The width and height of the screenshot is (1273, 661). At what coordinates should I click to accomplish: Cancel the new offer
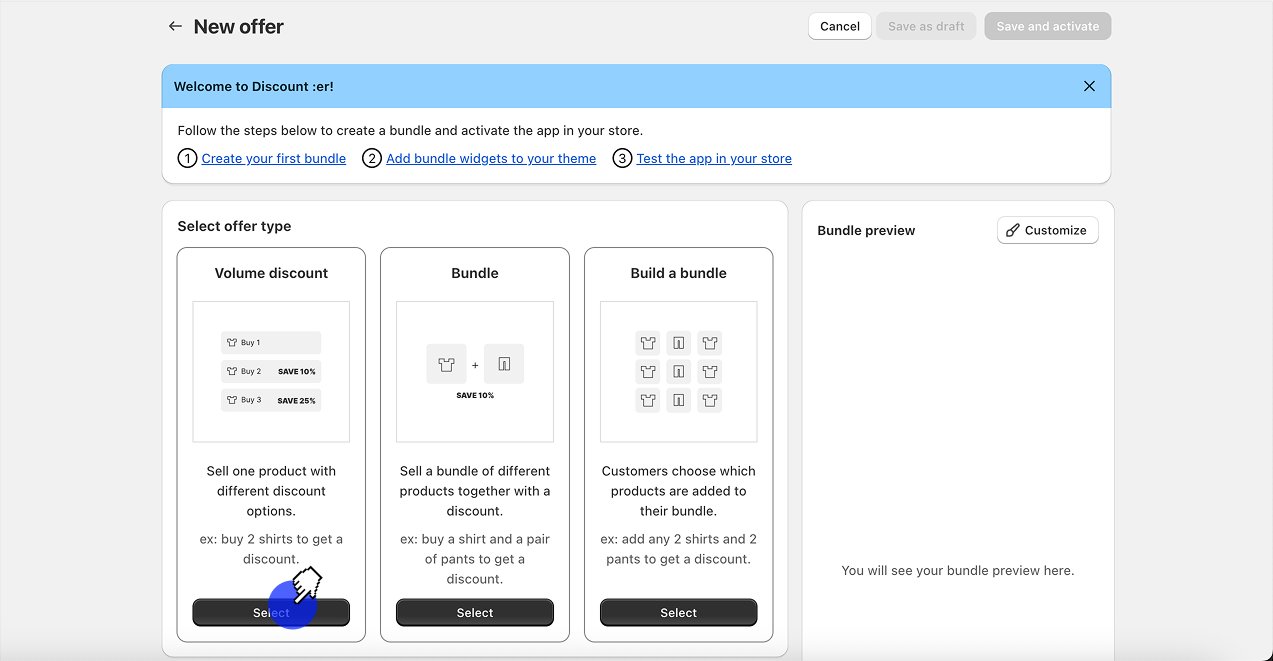pos(839,26)
